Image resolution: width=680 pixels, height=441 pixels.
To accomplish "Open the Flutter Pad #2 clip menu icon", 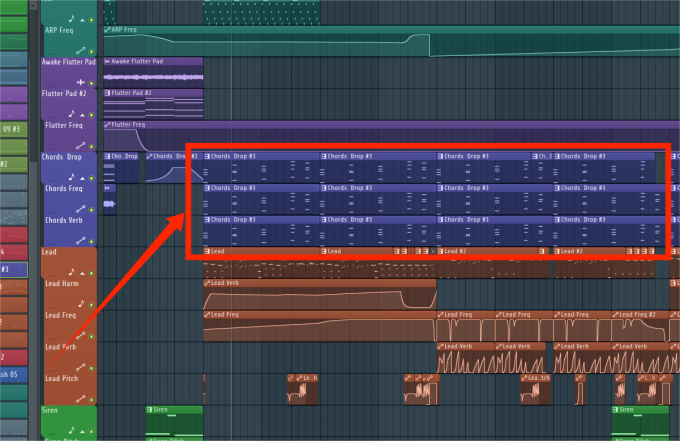I will pyautogui.click(x=107, y=93).
